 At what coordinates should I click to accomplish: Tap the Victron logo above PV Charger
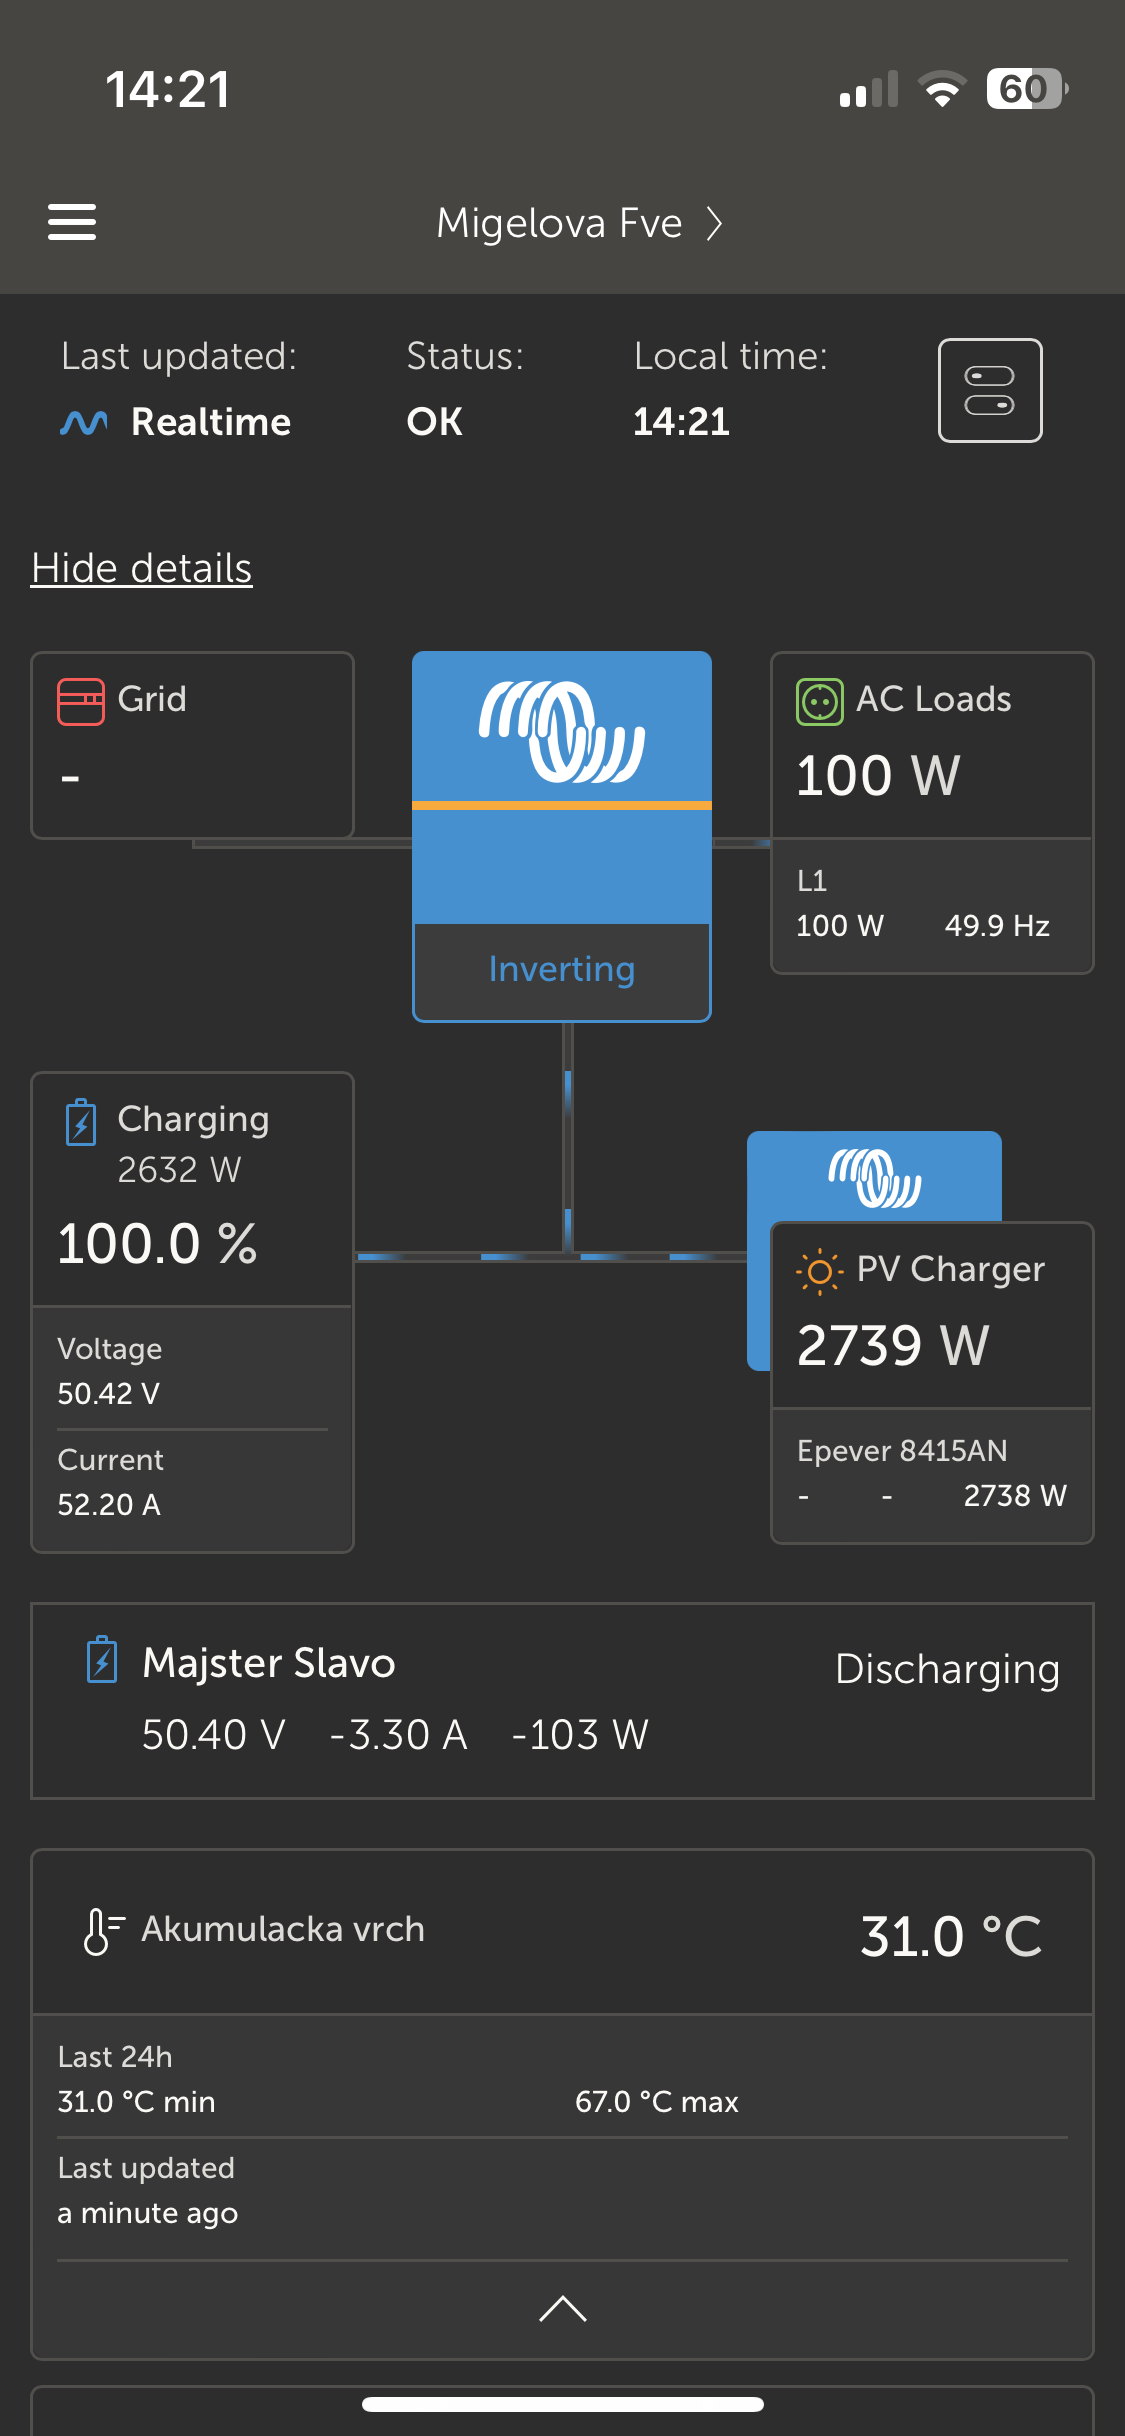[874, 1177]
